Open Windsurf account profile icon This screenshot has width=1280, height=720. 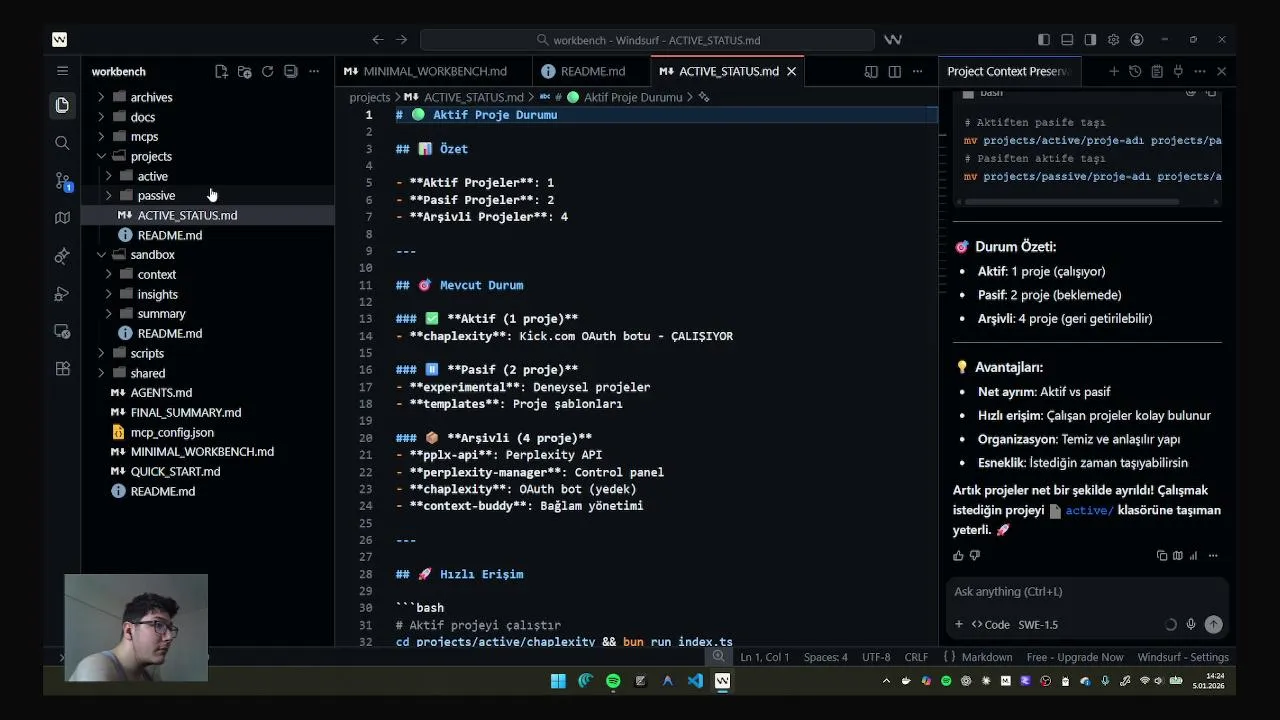tap(1137, 40)
